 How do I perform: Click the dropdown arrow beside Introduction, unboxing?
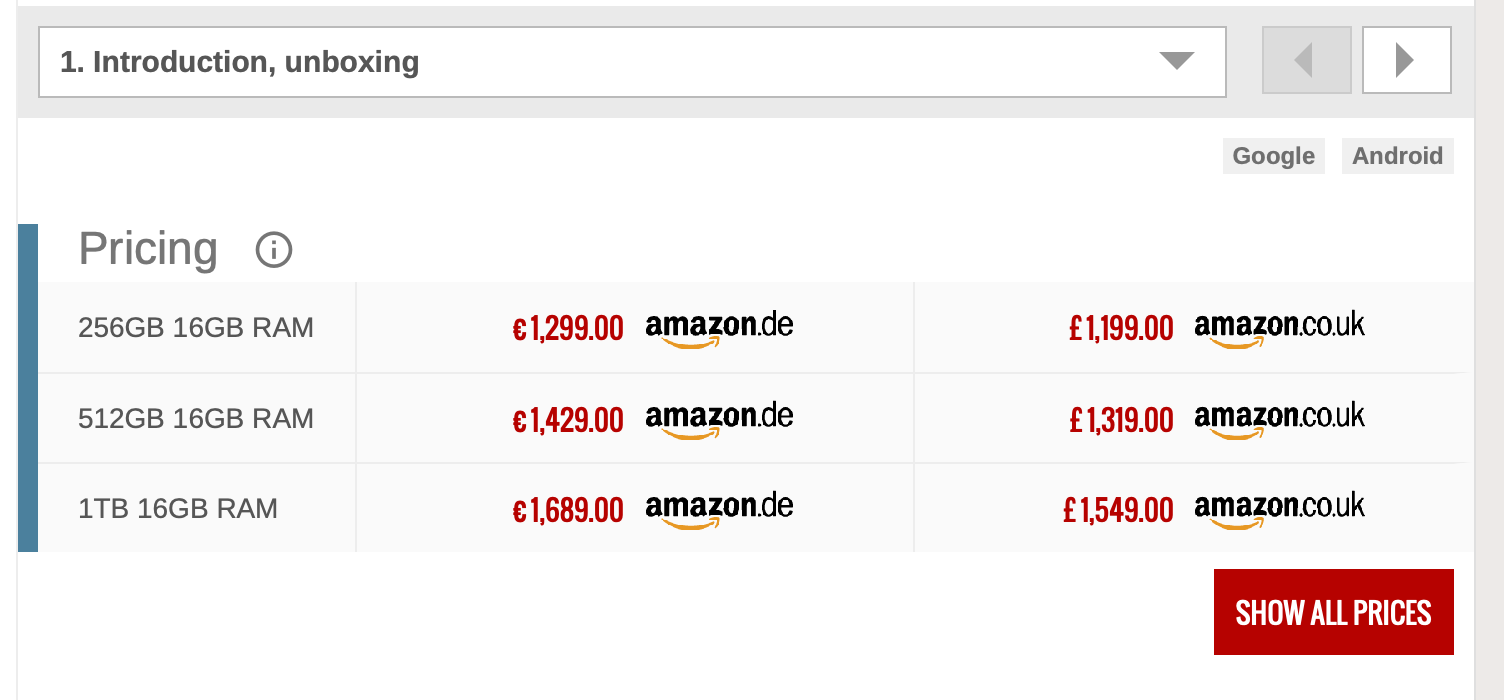(1176, 62)
